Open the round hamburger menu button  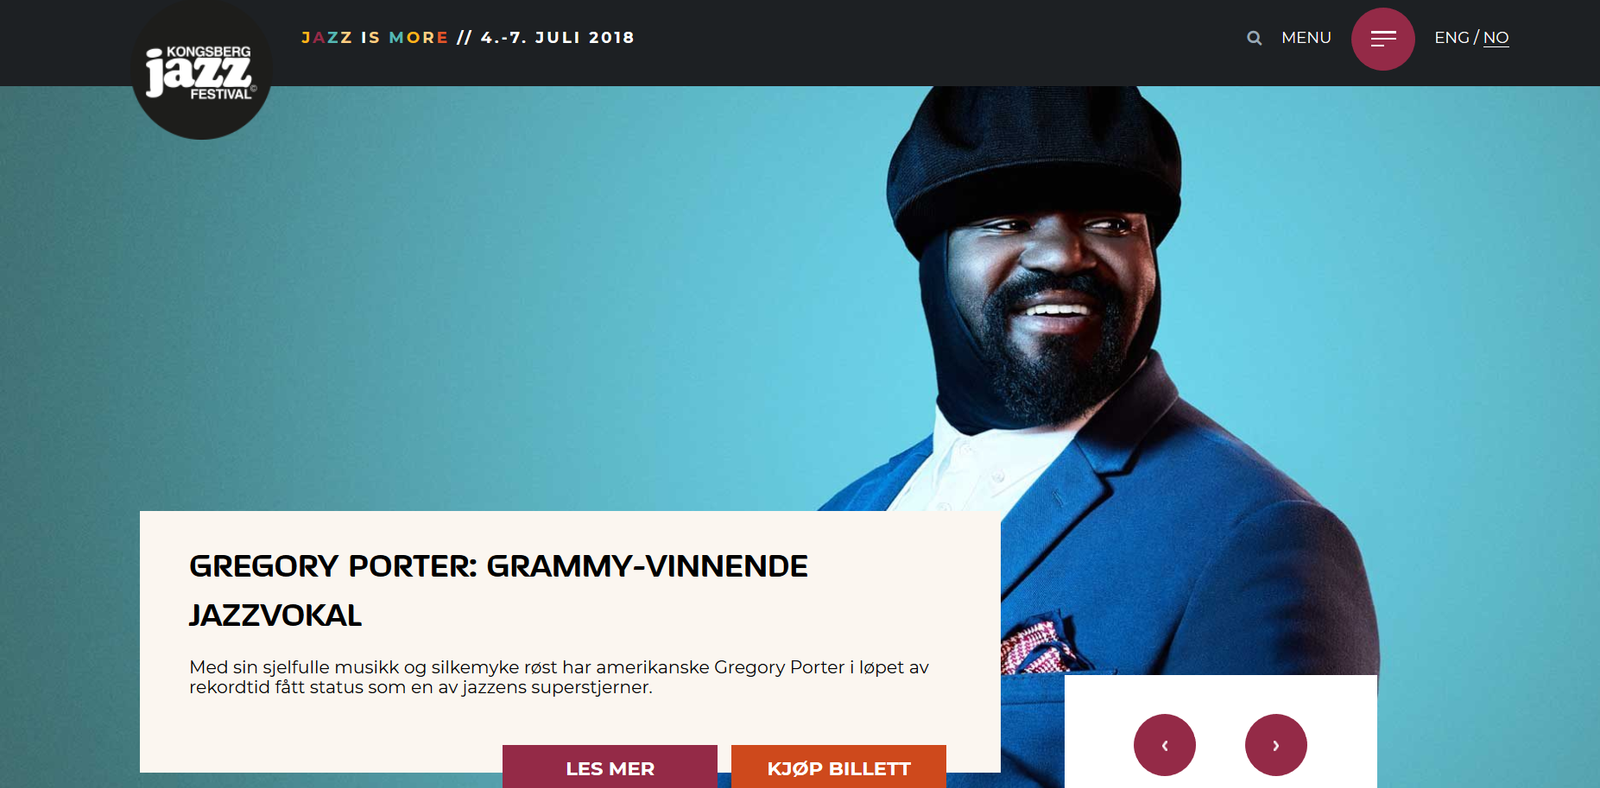click(x=1383, y=39)
